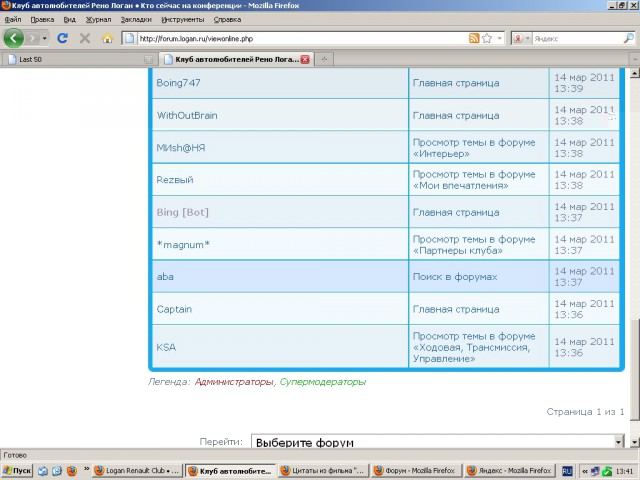Open user profile MИsh@НЯ
This screenshot has width=640, height=480.
(181, 148)
